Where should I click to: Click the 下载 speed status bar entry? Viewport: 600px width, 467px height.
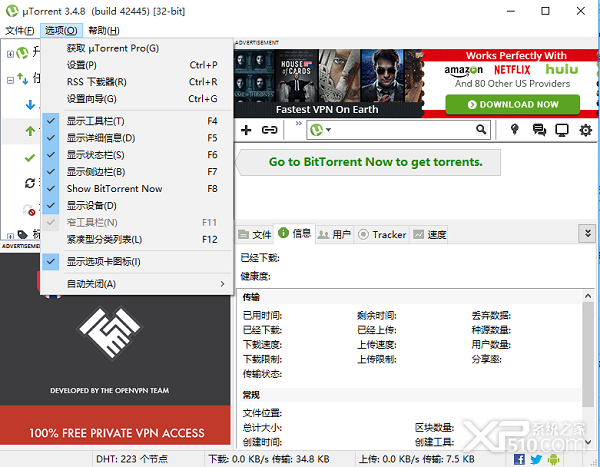(269, 459)
